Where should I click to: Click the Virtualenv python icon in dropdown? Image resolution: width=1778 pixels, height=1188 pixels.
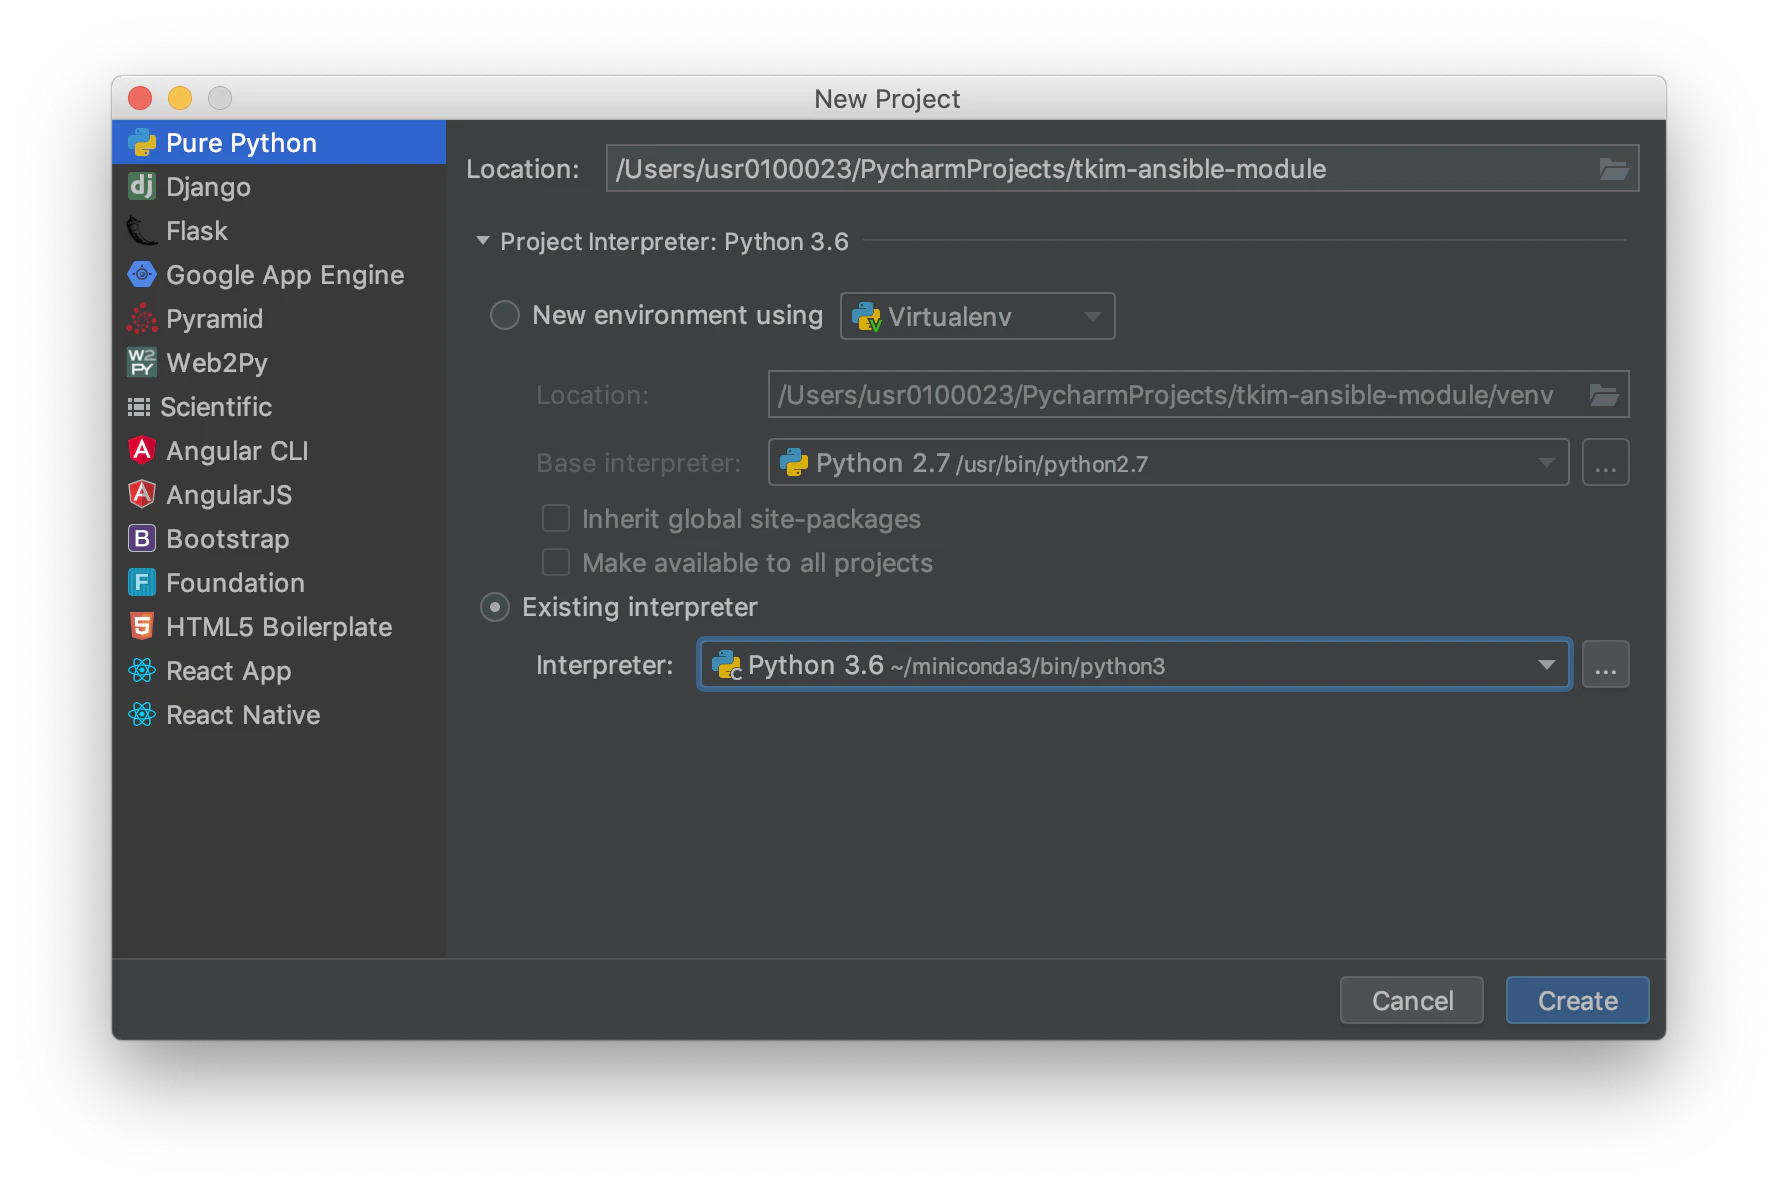866,317
